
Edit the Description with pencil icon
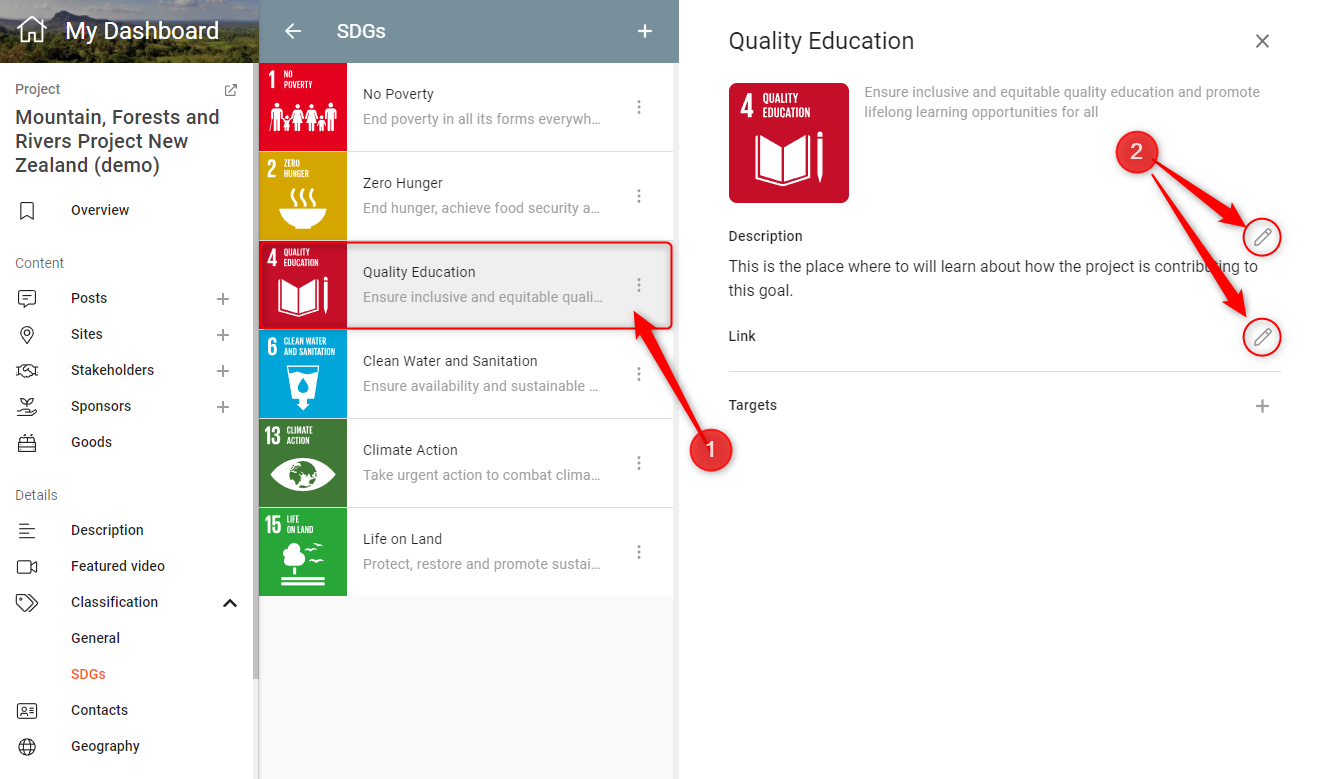tap(1262, 237)
